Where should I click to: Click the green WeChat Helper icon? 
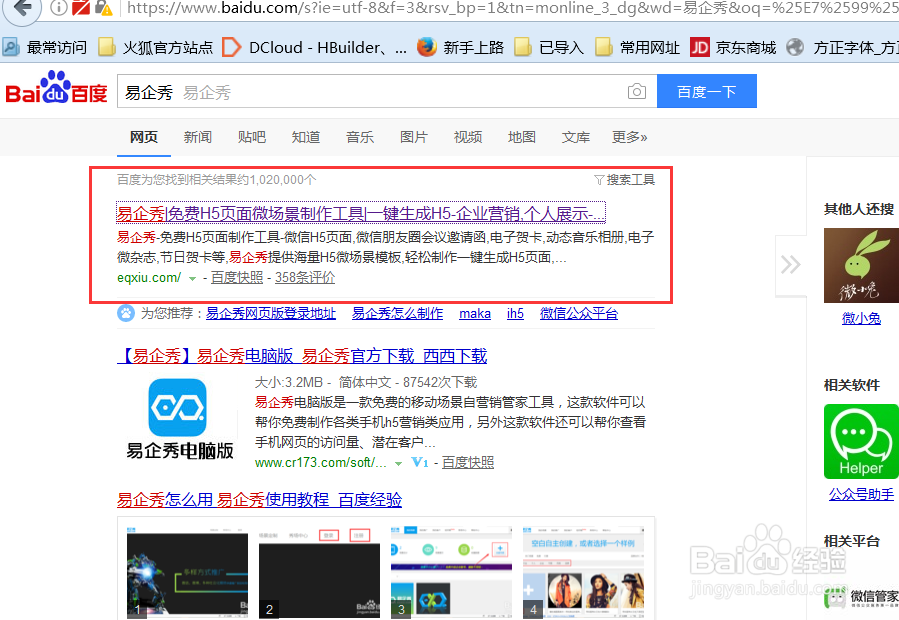[x=861, y=441]
